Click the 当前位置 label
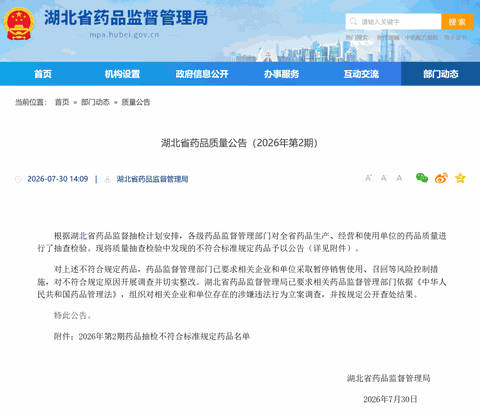Viewport: 480px width, 412px height. 31,102
